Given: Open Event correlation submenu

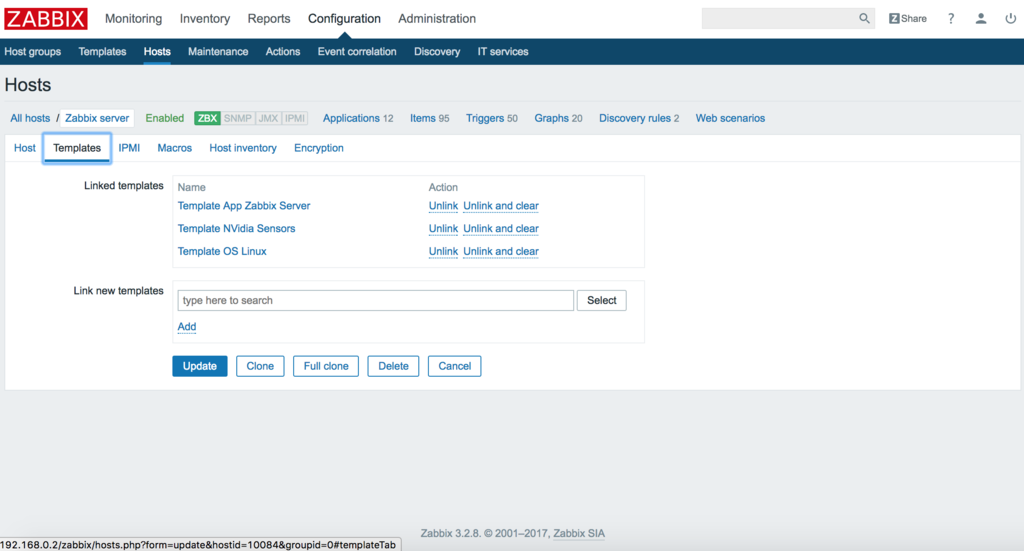Looking at the screenshot, I should 357,52.
